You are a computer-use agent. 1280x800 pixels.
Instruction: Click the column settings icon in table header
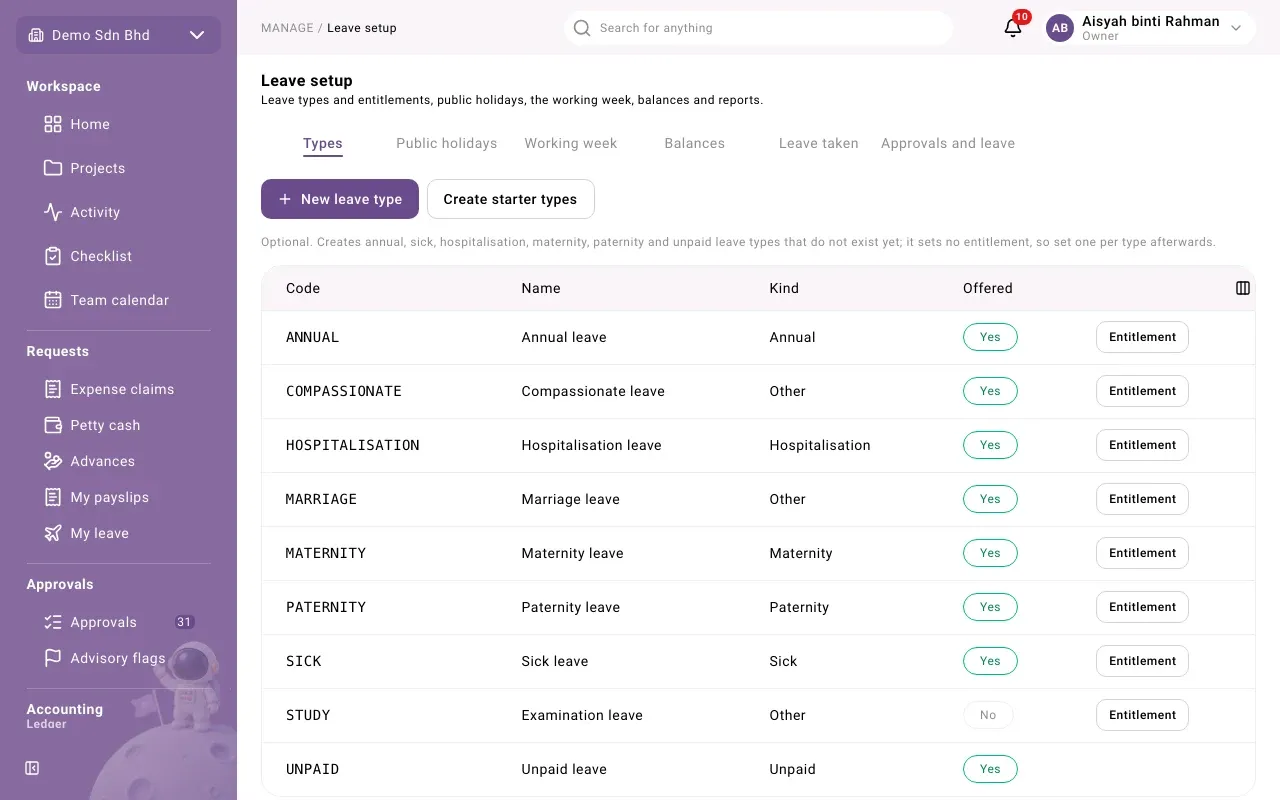1243,288
